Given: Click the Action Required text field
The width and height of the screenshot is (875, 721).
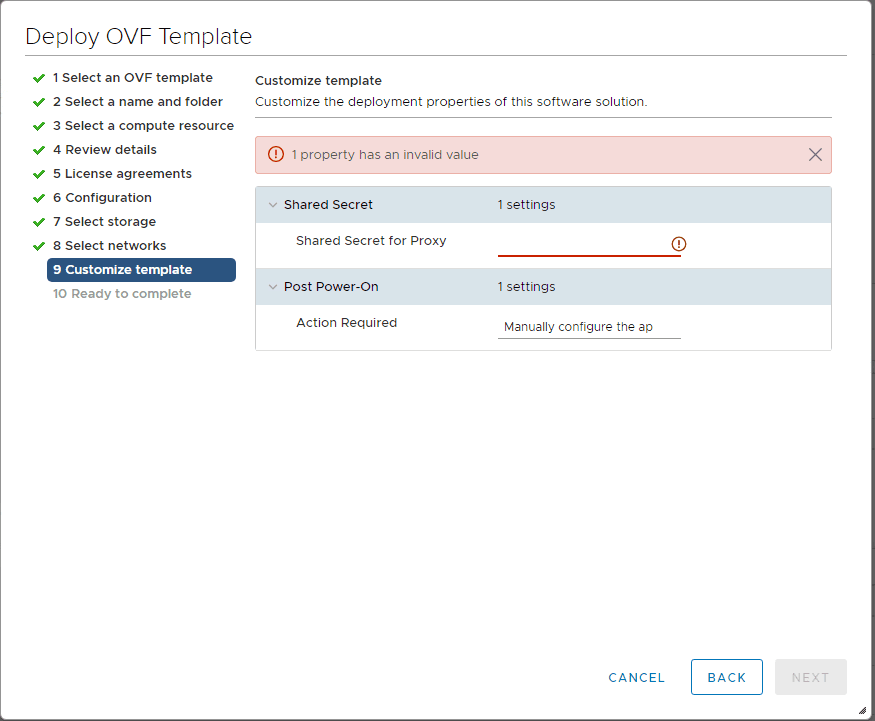Looking at the screenshot, I should coord(589,325).
